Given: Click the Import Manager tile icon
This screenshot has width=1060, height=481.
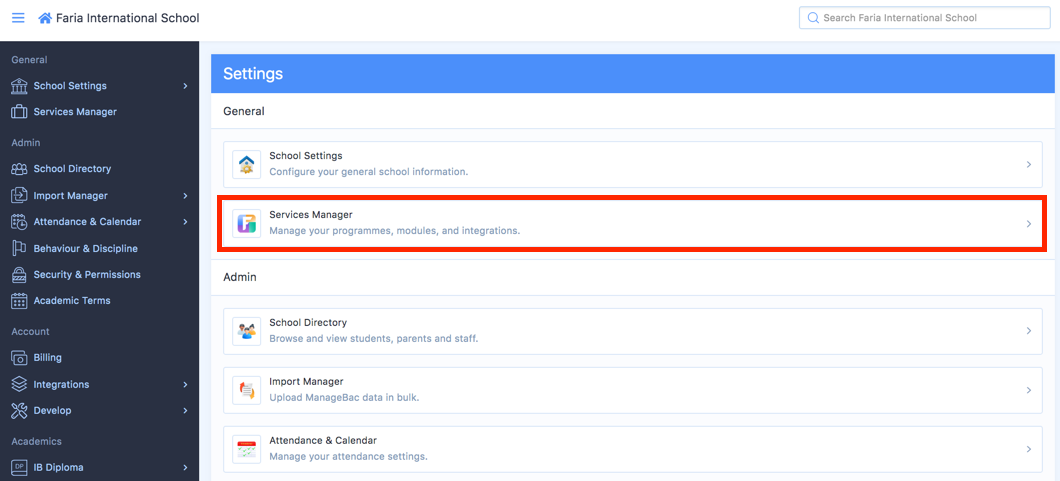Looking at the screenshot, I should pyautogui.click(x=246, y=390).
